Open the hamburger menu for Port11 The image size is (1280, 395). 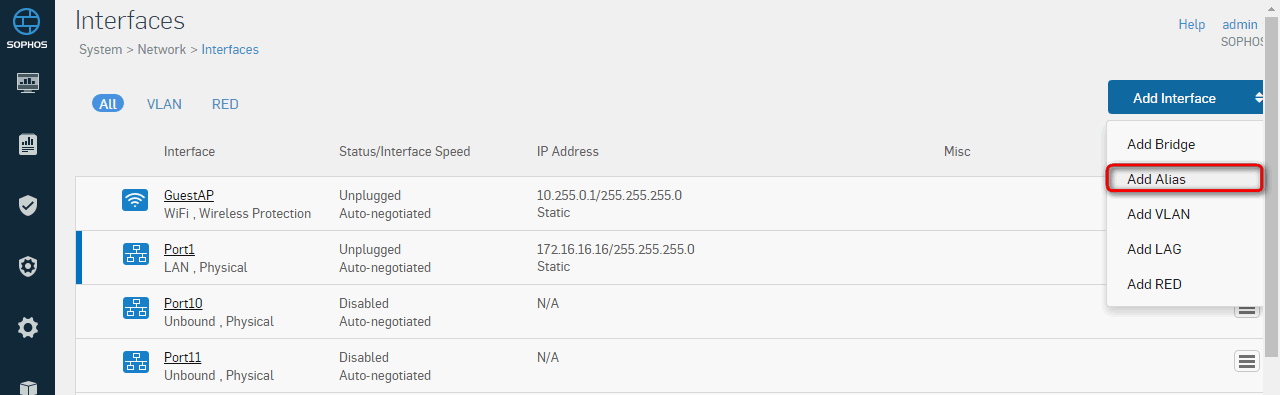click(x=1247, y=362)
